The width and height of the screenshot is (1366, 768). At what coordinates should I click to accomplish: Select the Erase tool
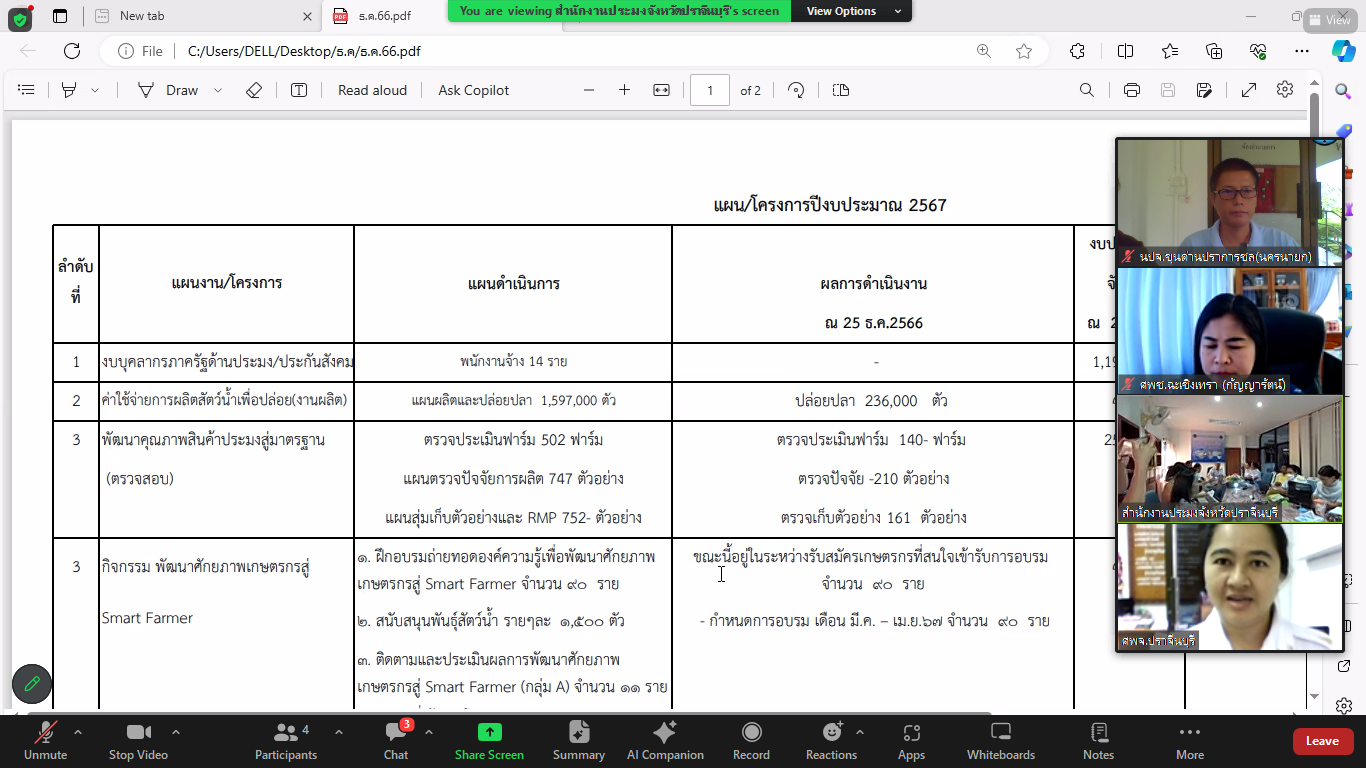254,90
